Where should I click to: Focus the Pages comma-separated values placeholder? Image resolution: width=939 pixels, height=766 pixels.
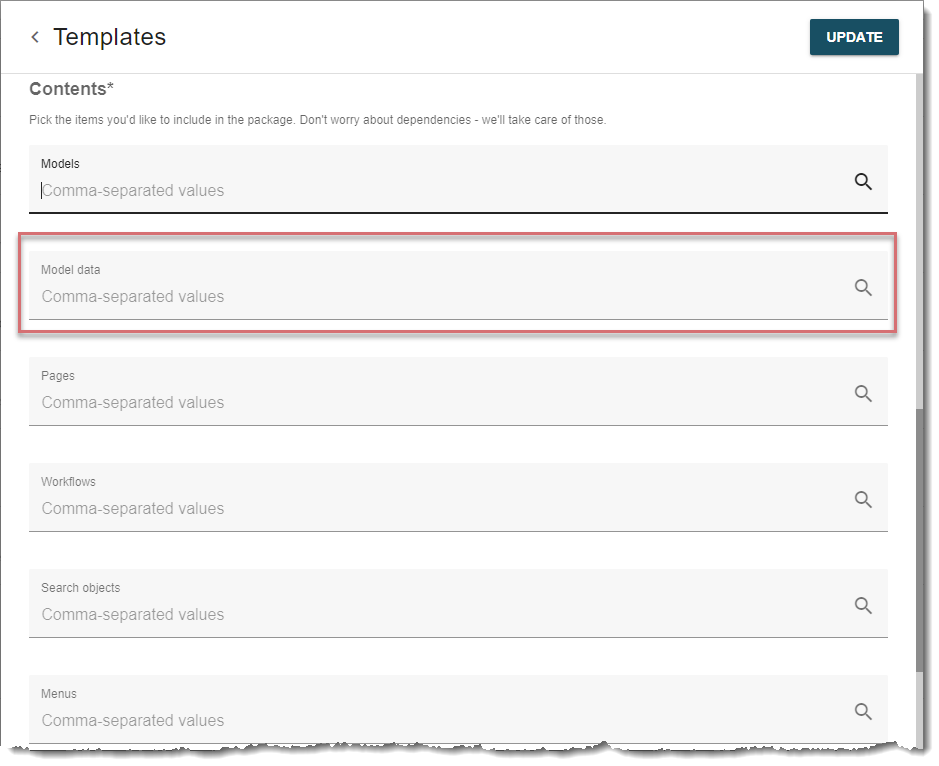(133, 402)
